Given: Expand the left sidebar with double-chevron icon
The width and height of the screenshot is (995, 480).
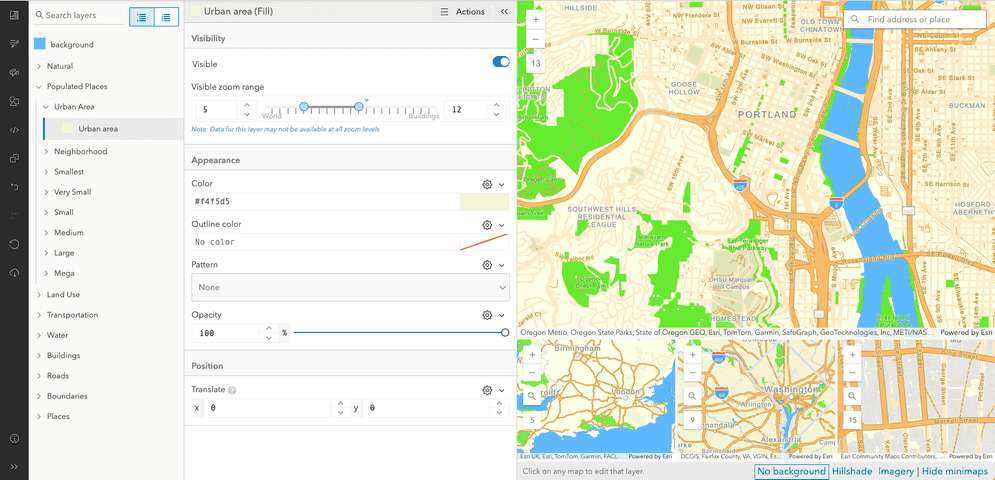Looking at the screenshot, I should tap(14, 466).
